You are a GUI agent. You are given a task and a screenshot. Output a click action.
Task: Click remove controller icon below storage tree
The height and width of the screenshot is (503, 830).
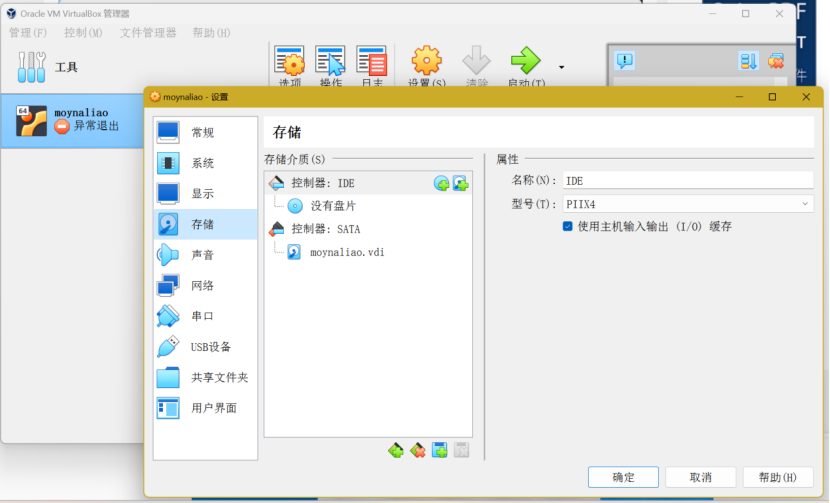(418, 451)
